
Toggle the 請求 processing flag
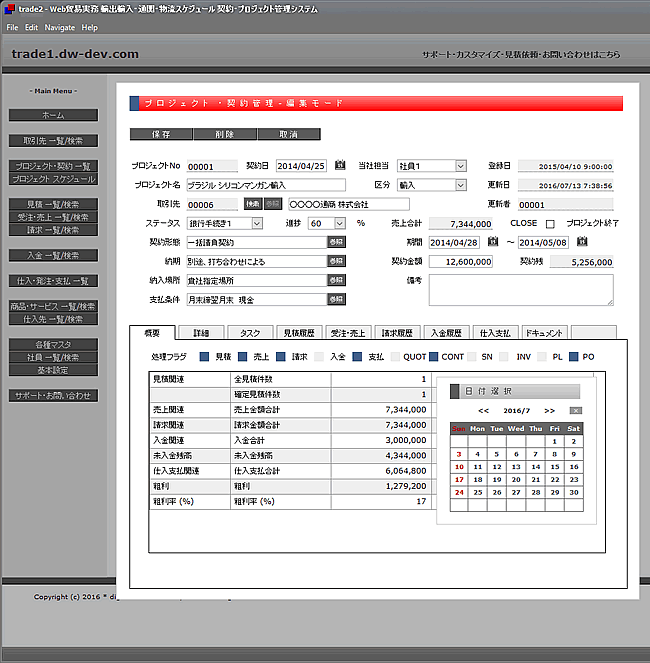(280, 356)
